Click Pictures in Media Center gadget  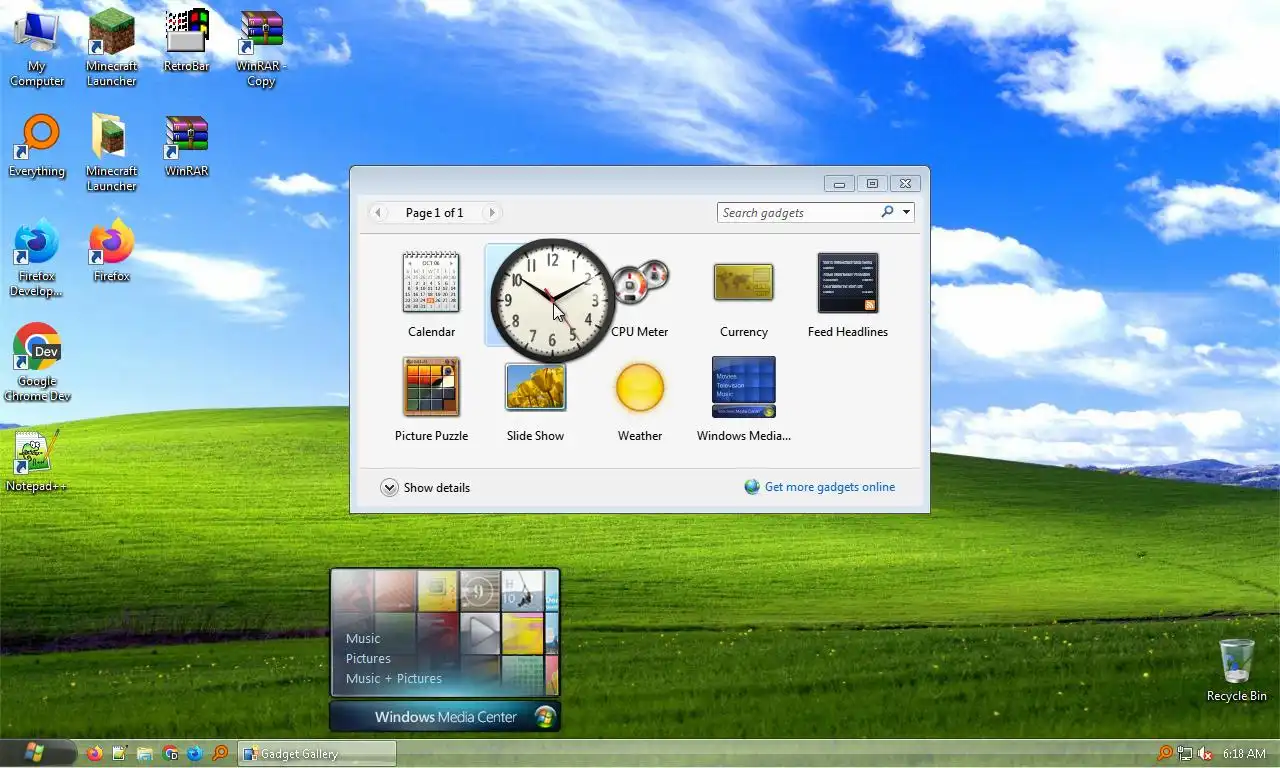click(x=368, y=658)
